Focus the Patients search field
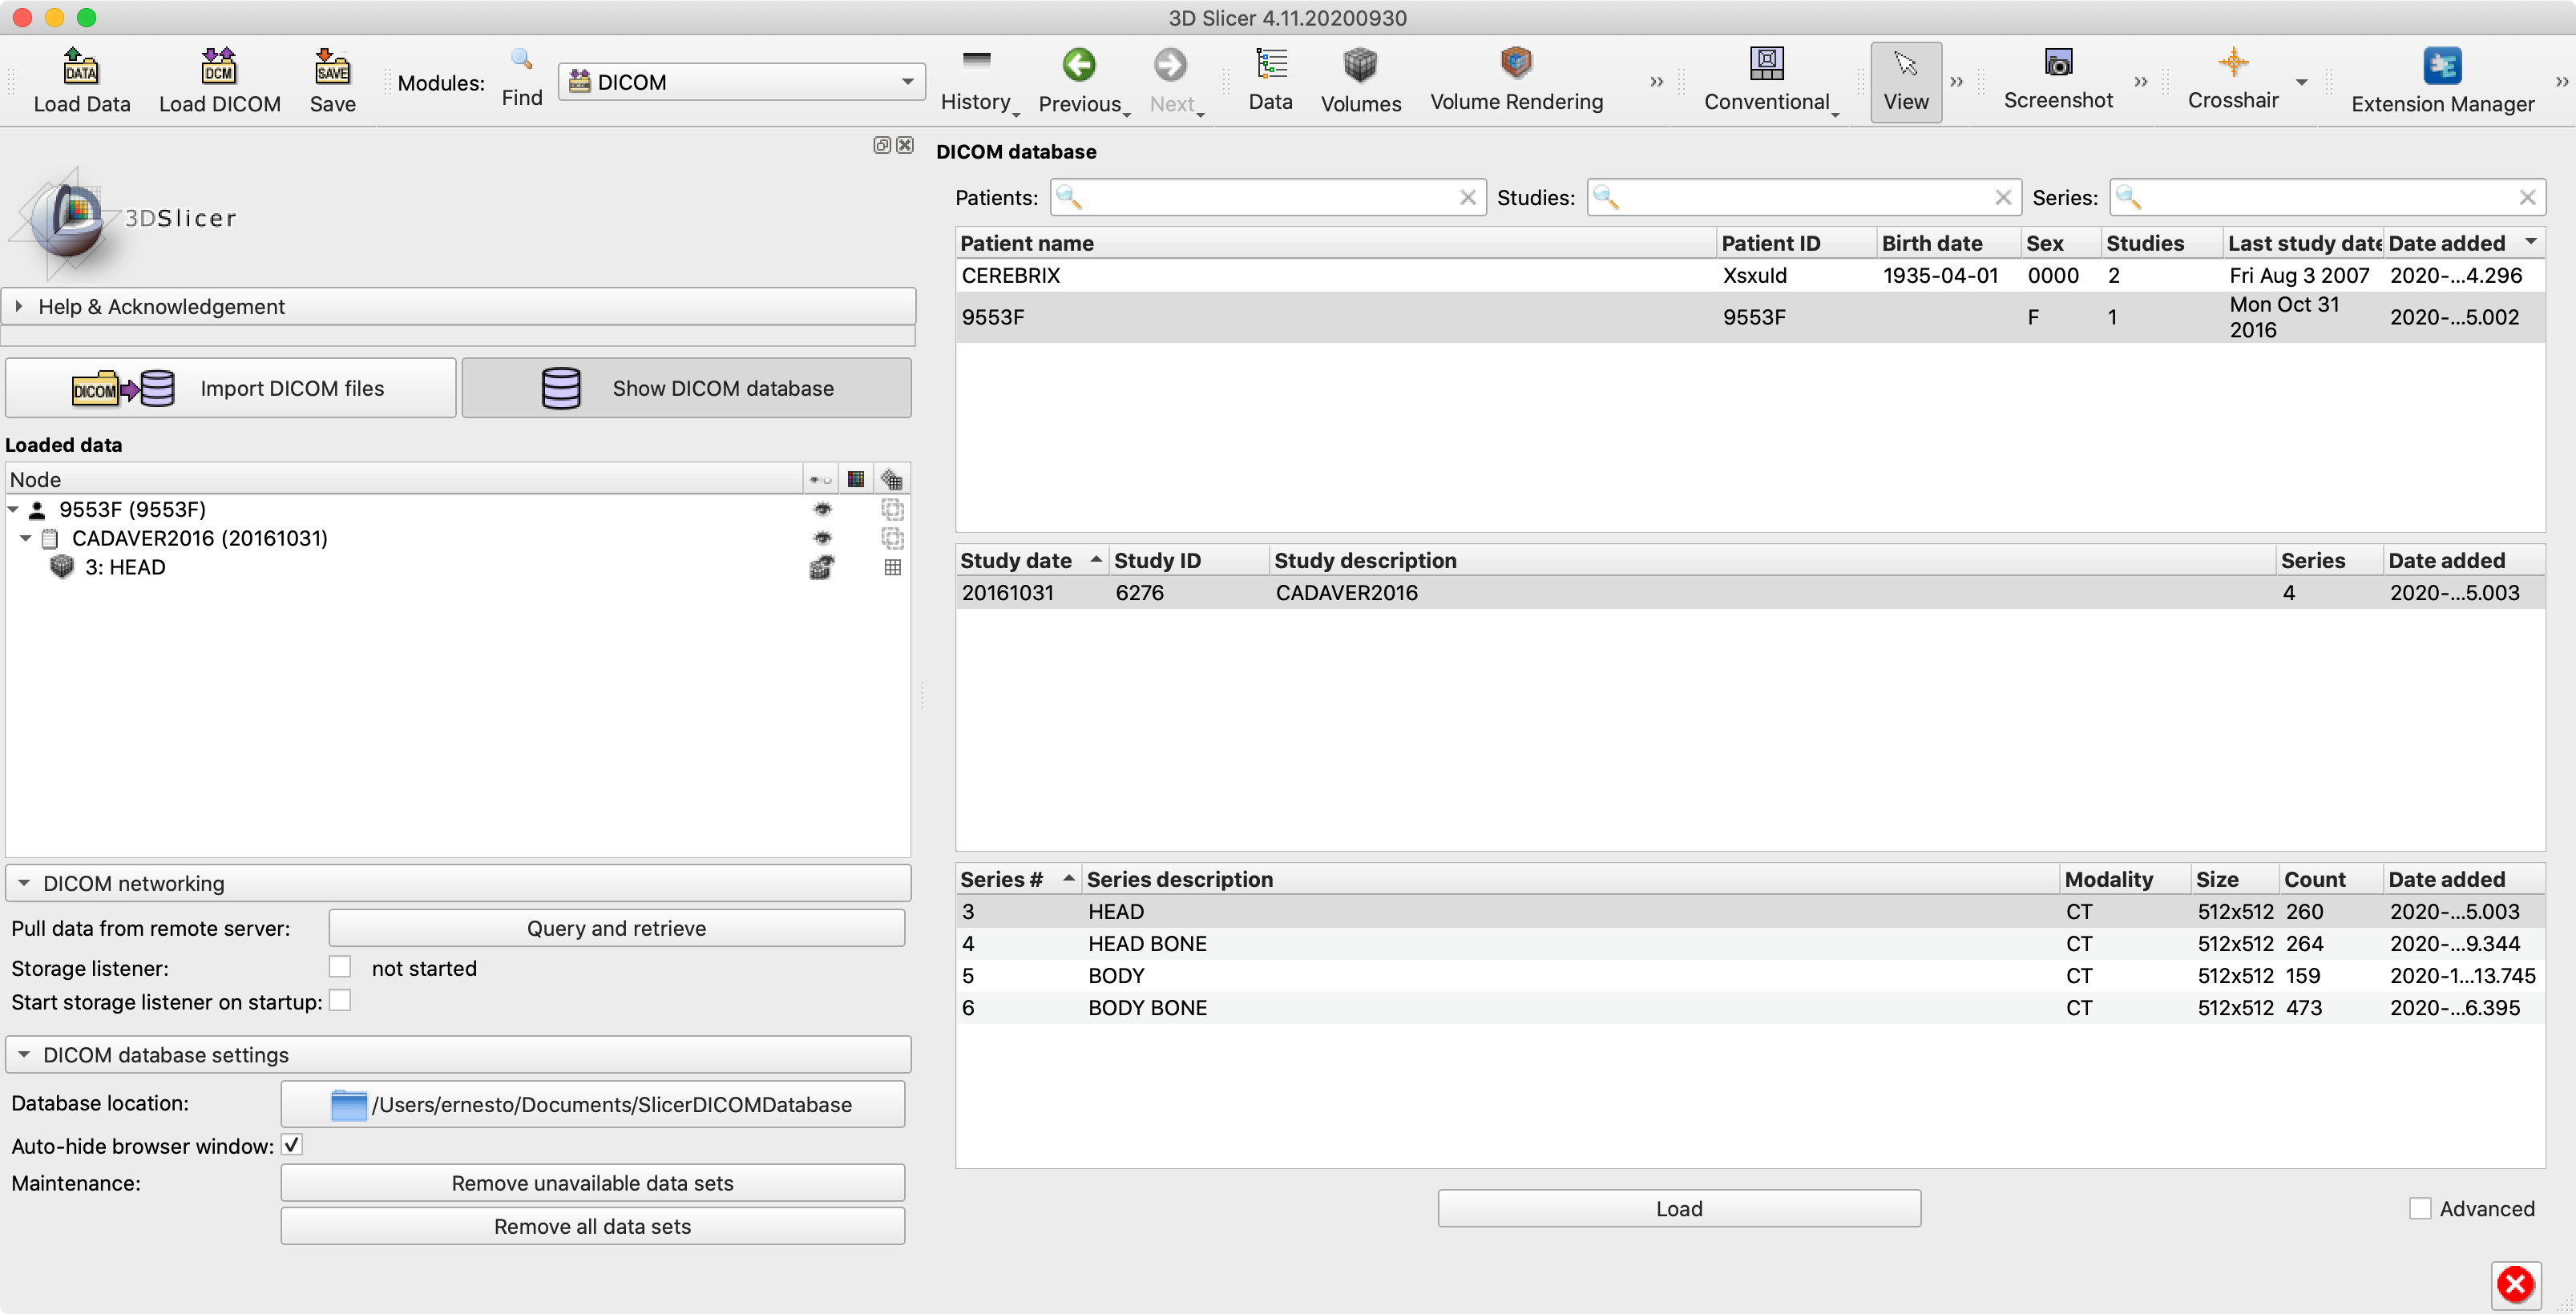Image resolution: width=2576 pixels, height=1314 pixels. point(1268,197)
